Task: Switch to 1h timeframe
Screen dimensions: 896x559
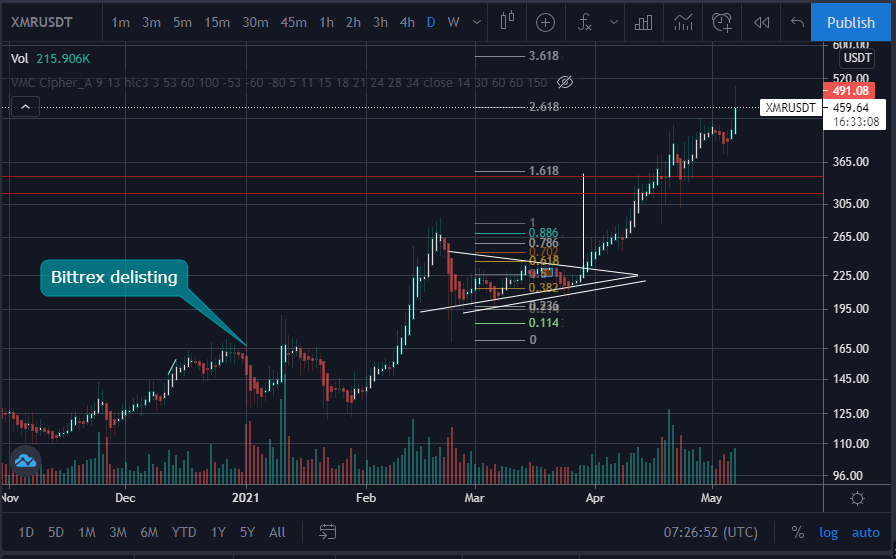Action: coord(326,22)
